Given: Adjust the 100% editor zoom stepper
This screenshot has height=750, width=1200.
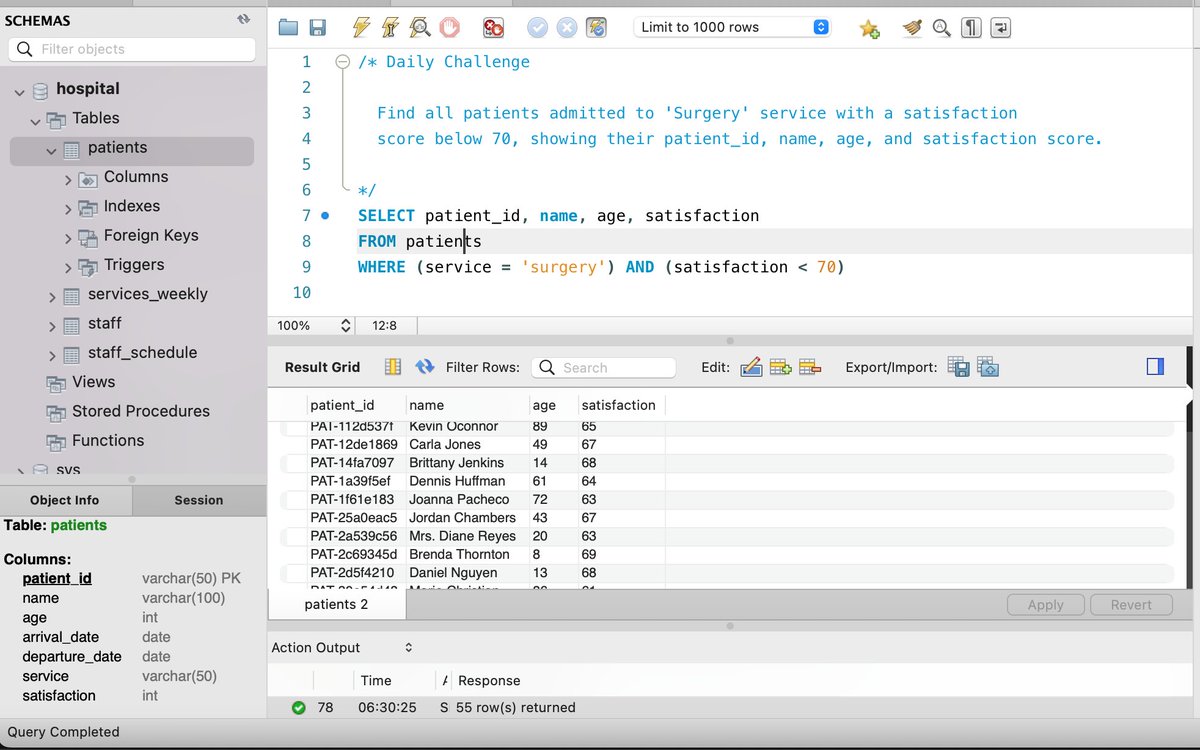Looking at the screenshot, I should (x=346, y=326).
